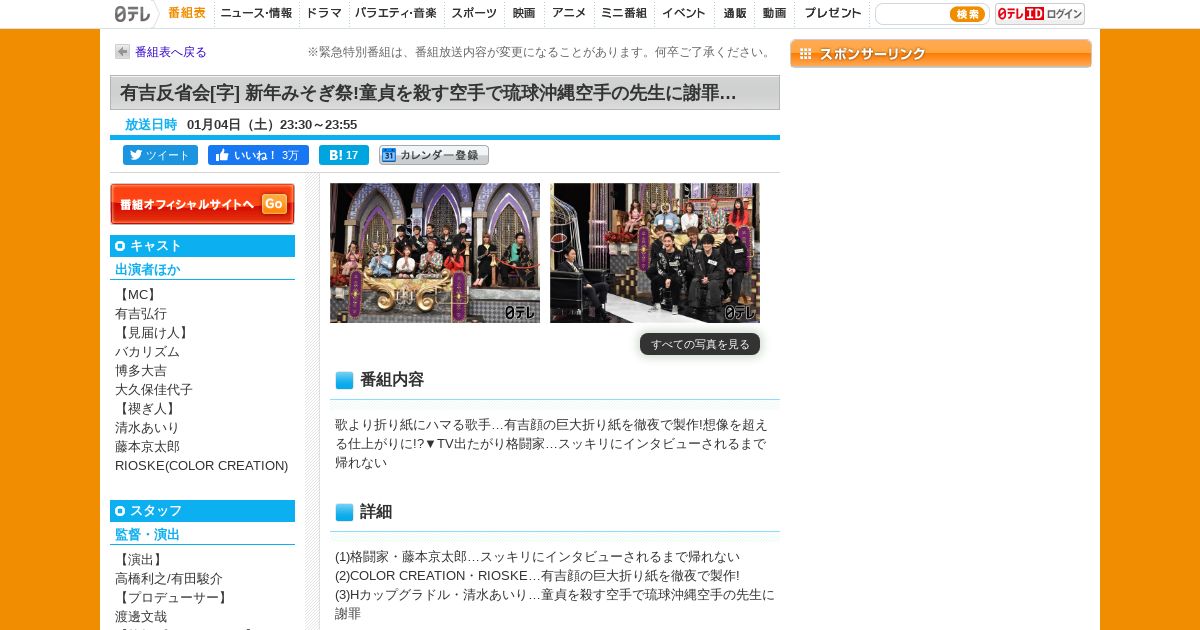Click the スポンサーリンク grid icon
This screenshot has height=630, width=1200.
pyautogui.click(x=806, y=54)
